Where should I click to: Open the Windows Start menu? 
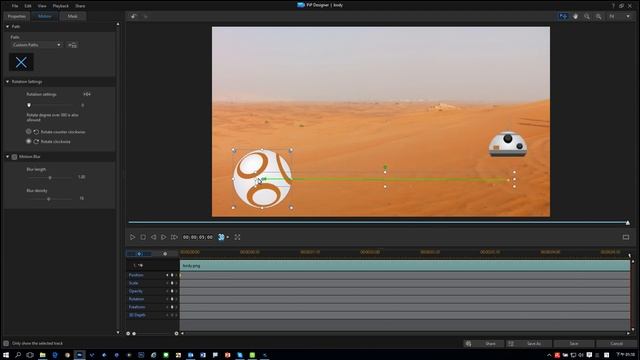[6, 355]
